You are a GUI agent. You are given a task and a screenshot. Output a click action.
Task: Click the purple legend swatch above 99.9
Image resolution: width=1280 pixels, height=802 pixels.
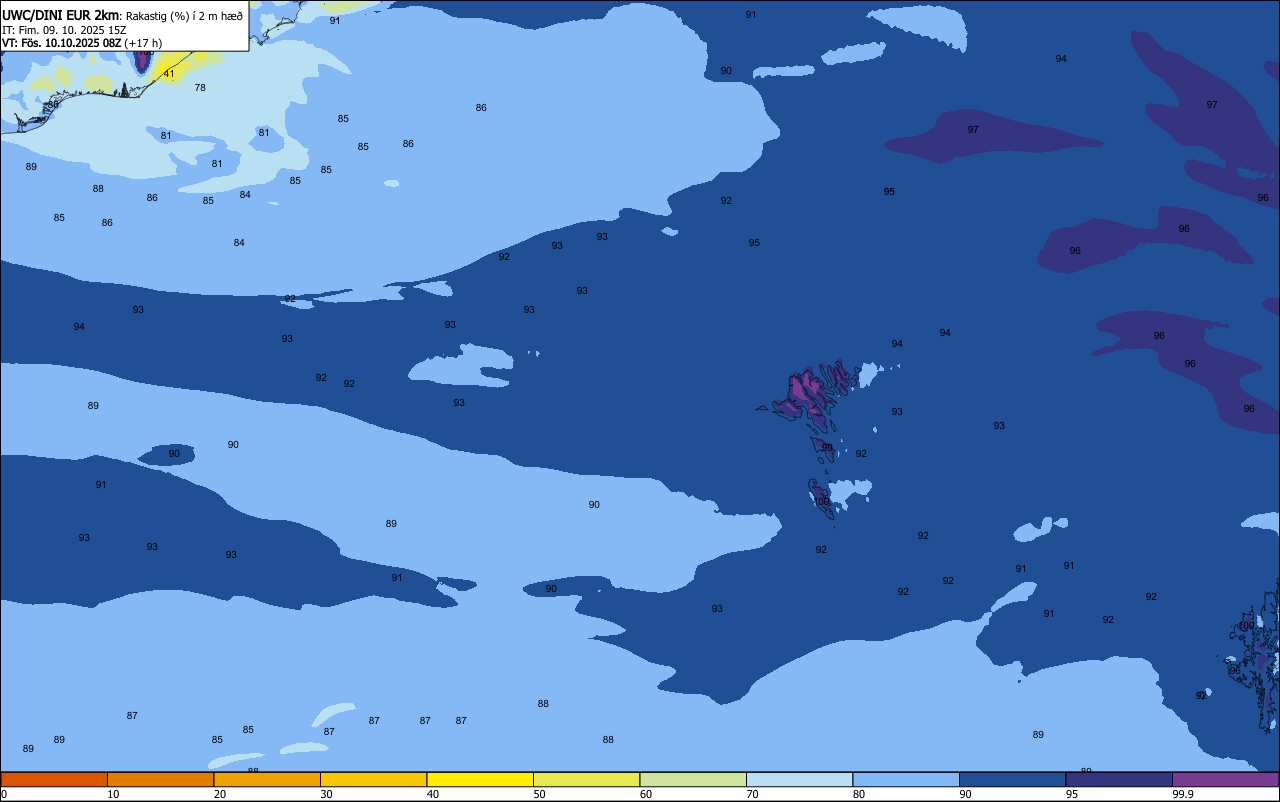click(x=1225, y=779)
